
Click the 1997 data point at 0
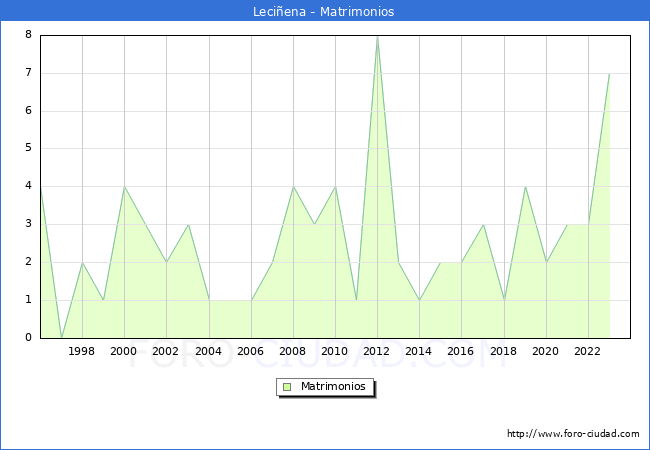coord(61,338)
